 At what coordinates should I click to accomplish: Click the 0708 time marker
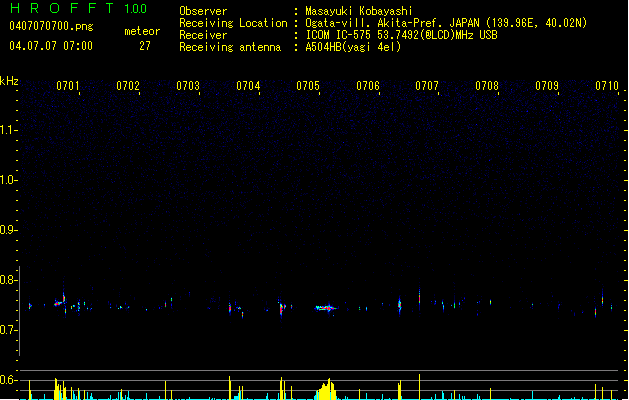pyautogui.click(x=487, y=86)
